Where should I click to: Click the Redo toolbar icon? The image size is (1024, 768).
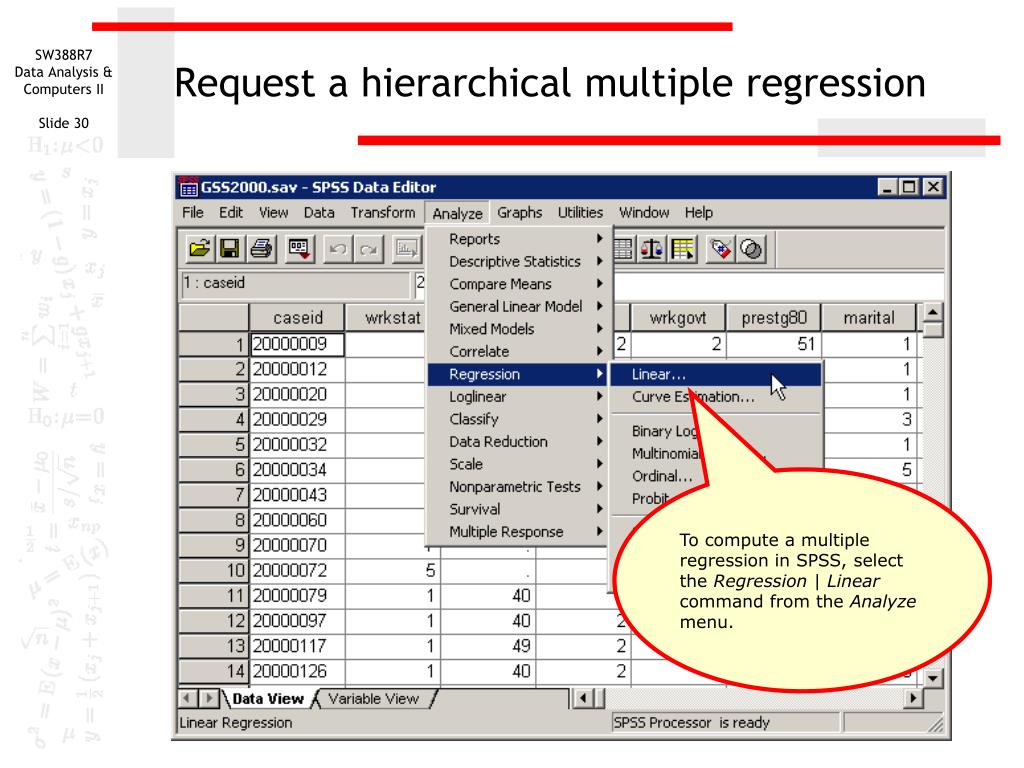pyautogui.click(x=368, y=249)
